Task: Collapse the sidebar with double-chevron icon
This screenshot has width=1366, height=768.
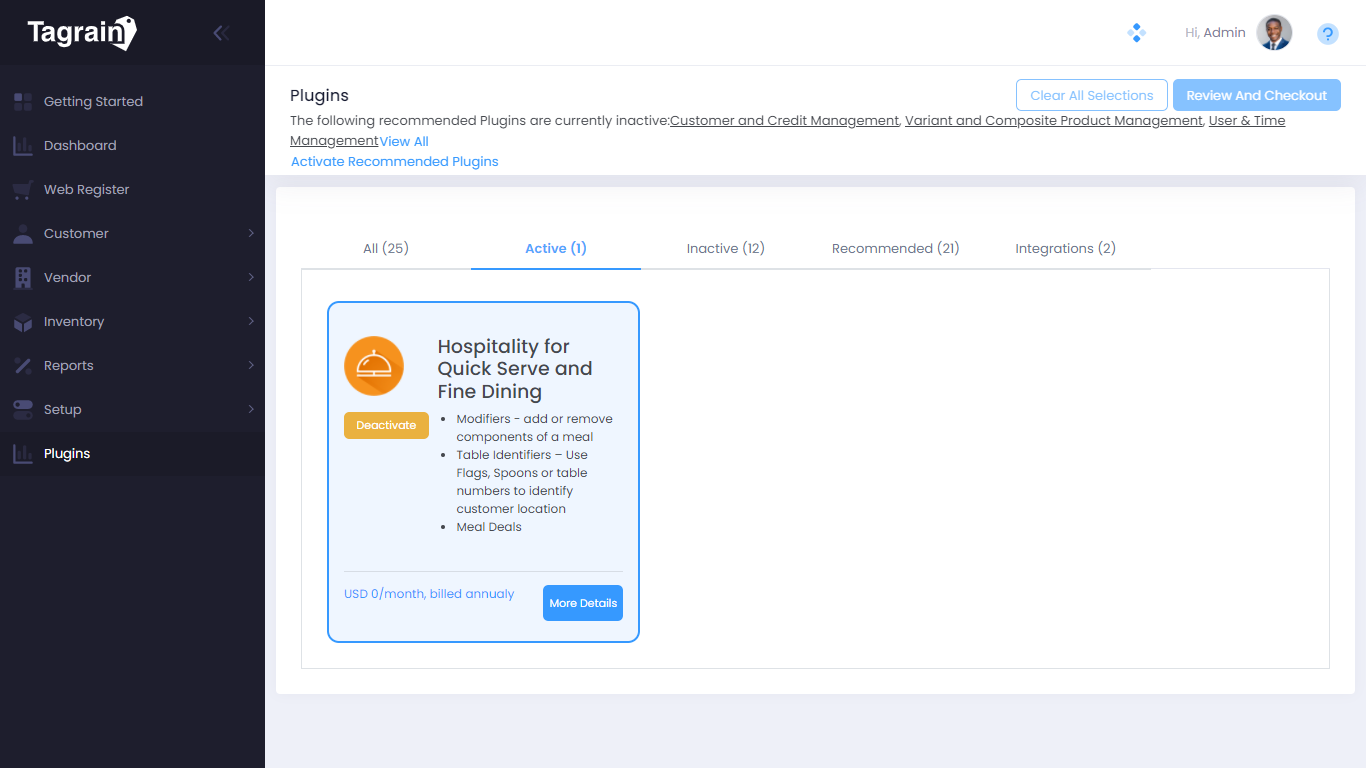Action: 221,33
